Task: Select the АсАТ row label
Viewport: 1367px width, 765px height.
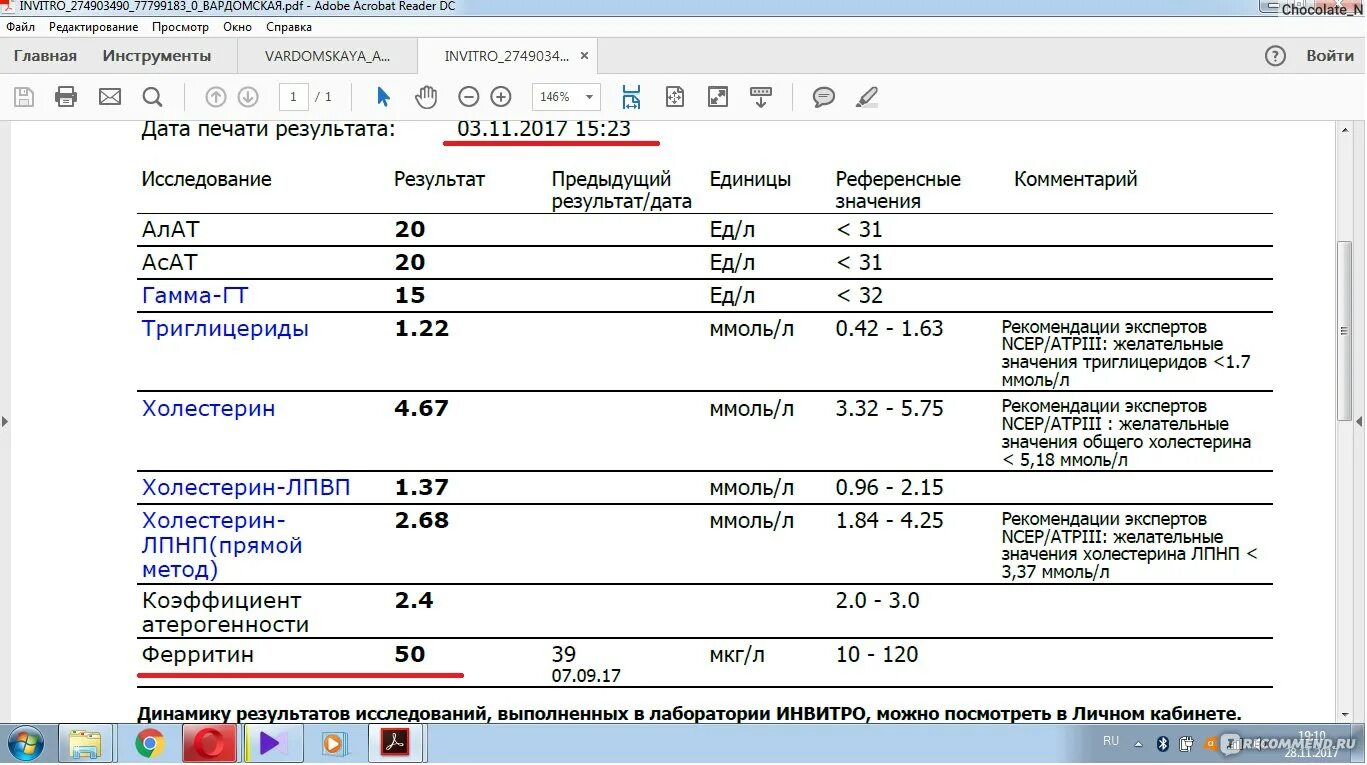Action: coord(170,263)
